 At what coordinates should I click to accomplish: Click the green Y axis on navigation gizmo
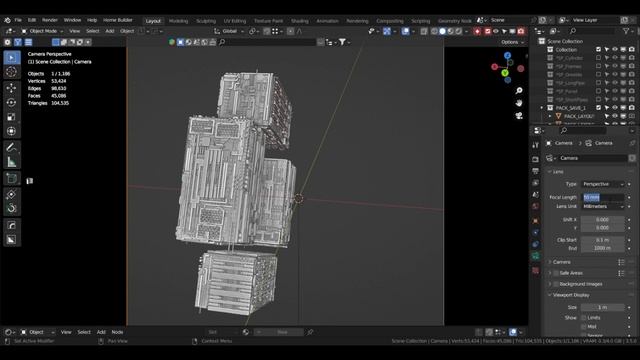click(x=505, y=73)
